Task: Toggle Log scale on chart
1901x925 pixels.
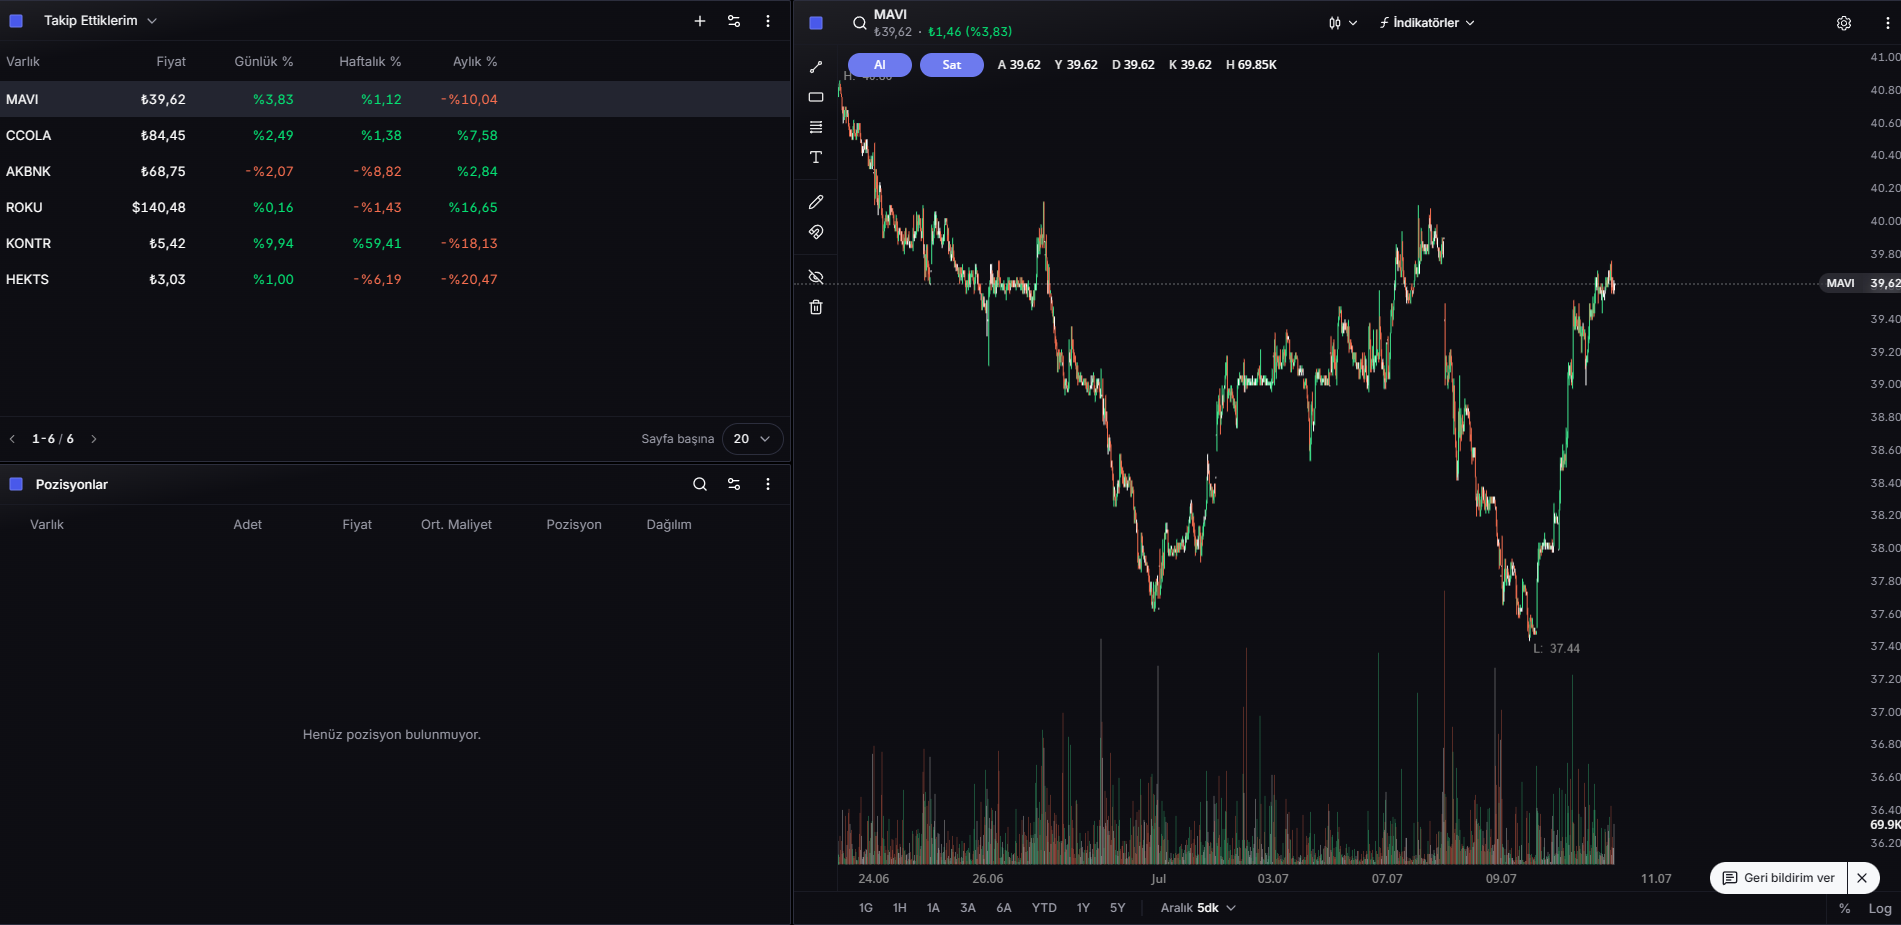Action: click(1880, 908)
